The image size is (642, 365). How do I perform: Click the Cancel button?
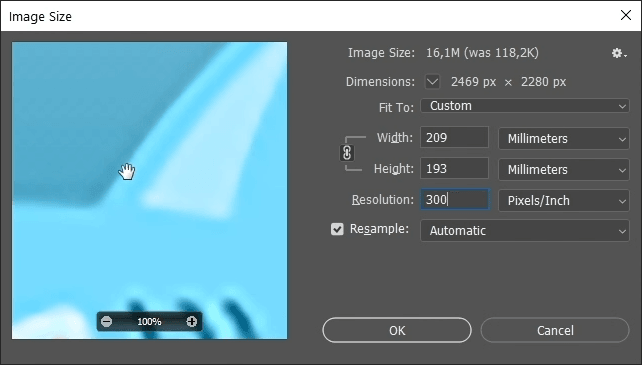pos(555,330)
